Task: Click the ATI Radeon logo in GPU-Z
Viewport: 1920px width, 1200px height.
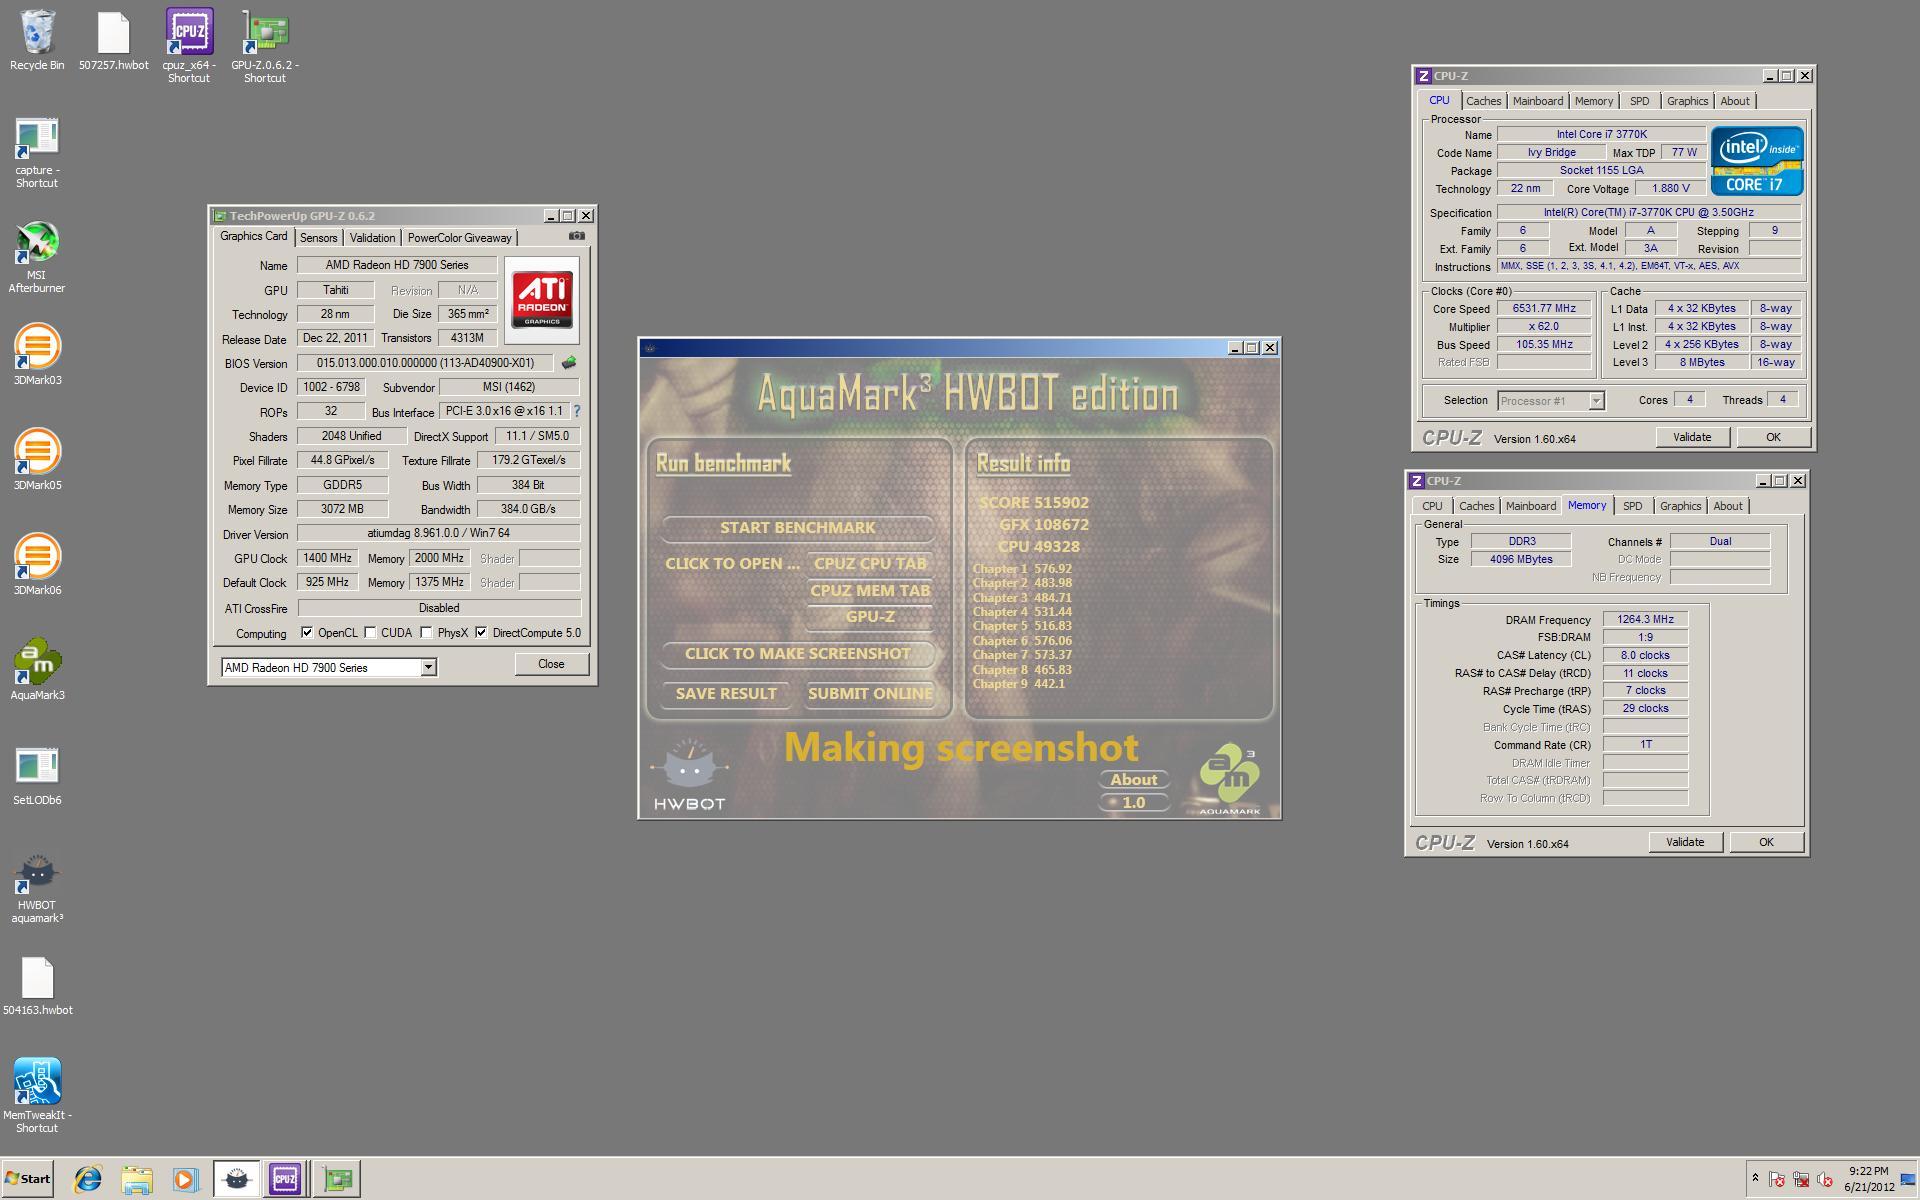Action: [x=542, y=300]
